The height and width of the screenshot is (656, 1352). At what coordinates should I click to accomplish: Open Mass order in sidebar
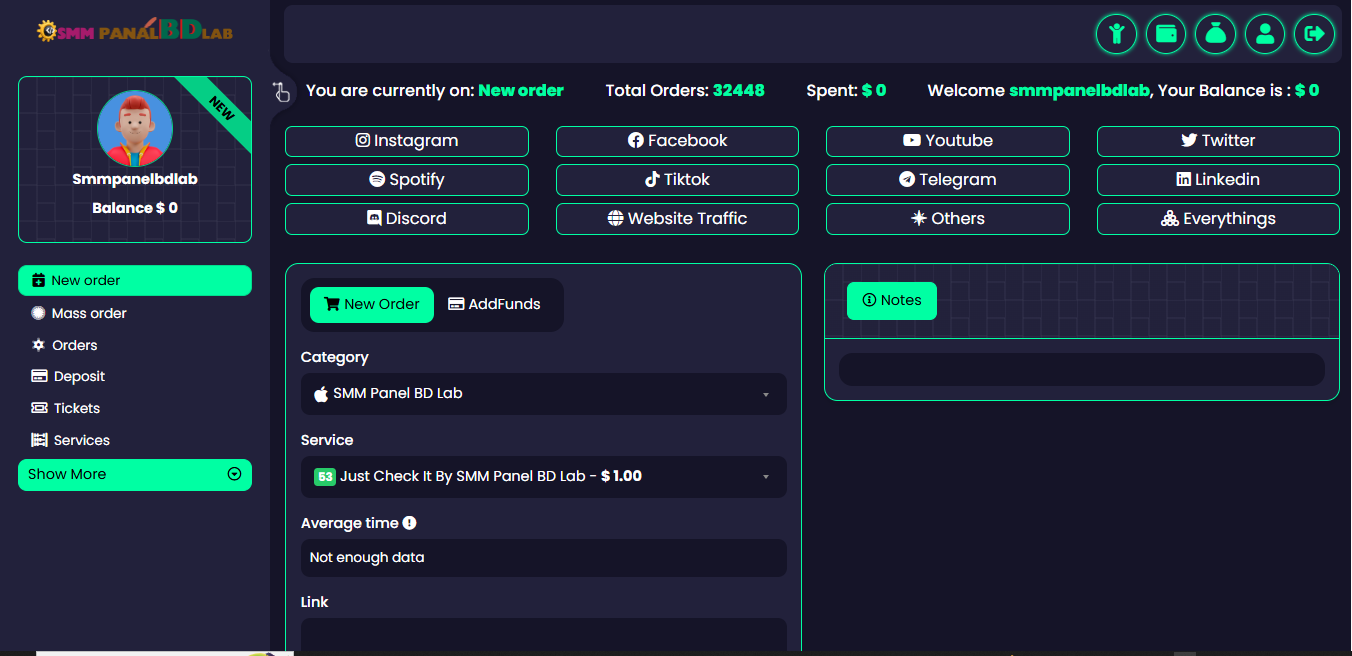(89, 313)
